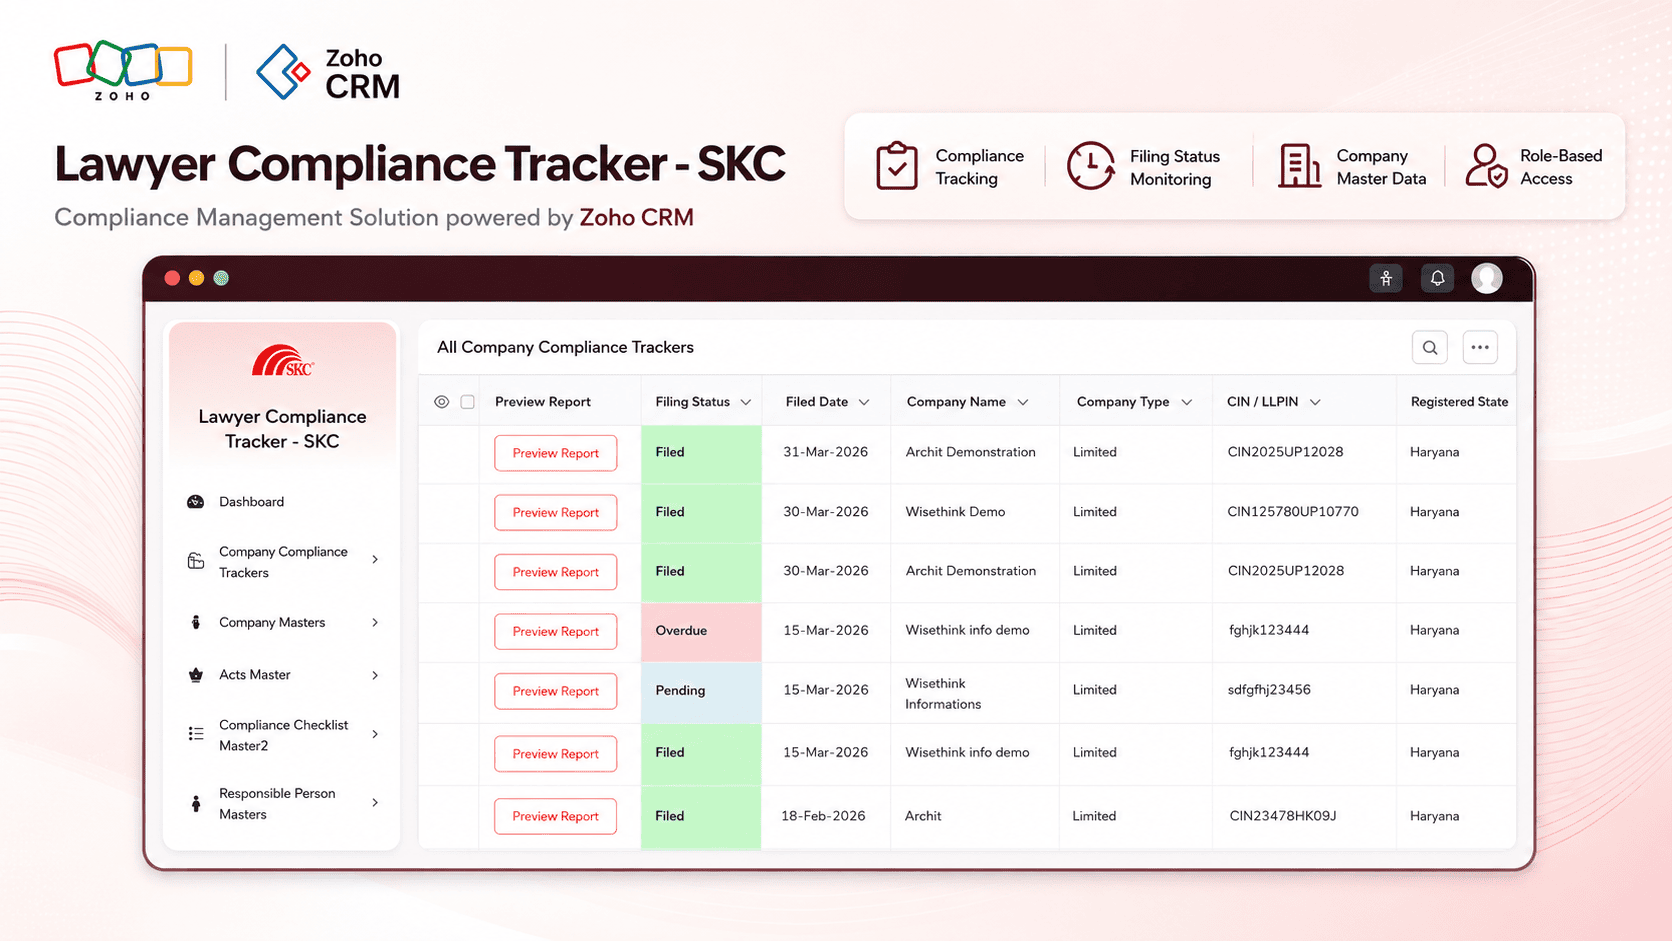1672x941 pixels.
Task: Toggle the column visibility eye icon
Action: point(441,402)
